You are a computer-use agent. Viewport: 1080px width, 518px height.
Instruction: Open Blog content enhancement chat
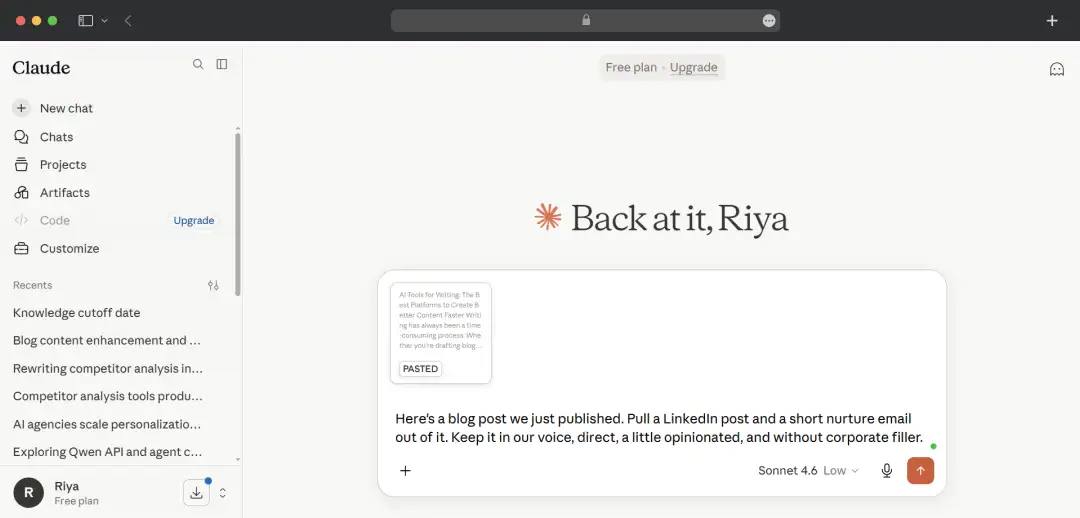click(107, 340)
